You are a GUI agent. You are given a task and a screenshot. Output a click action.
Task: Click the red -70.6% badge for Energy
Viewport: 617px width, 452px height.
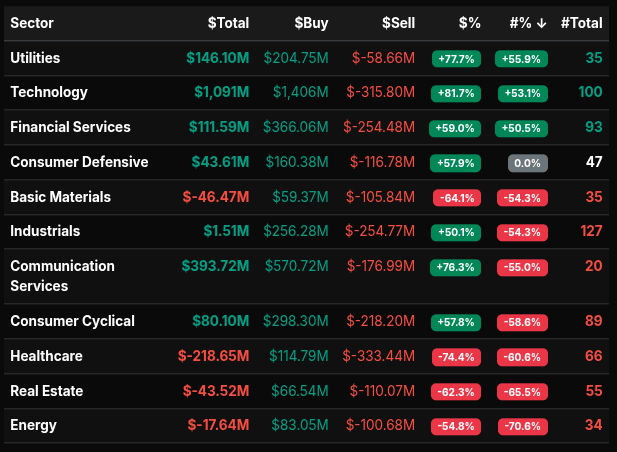[523, 426]
